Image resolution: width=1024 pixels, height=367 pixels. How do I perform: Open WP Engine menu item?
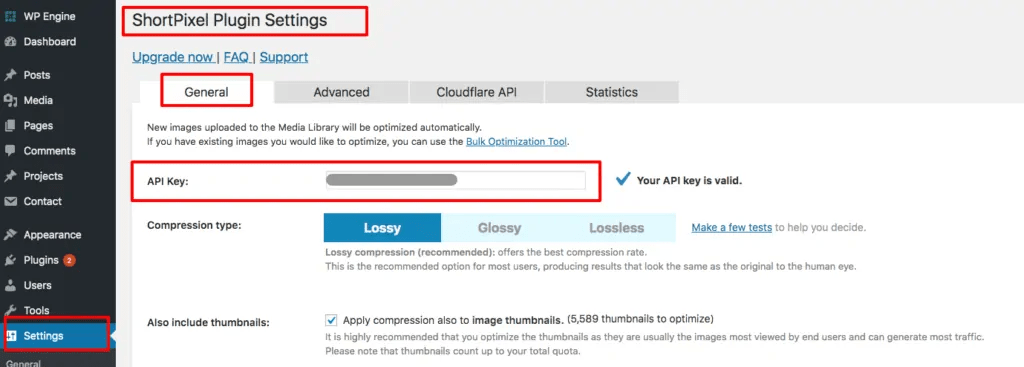coord(50,16)
